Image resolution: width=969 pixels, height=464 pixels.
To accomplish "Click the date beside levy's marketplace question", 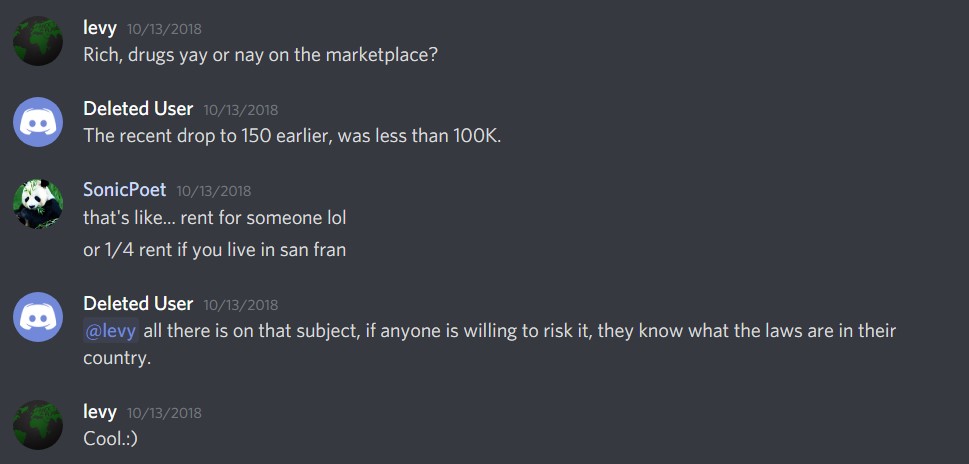I will pyautogui.click(x=164, y=29).
